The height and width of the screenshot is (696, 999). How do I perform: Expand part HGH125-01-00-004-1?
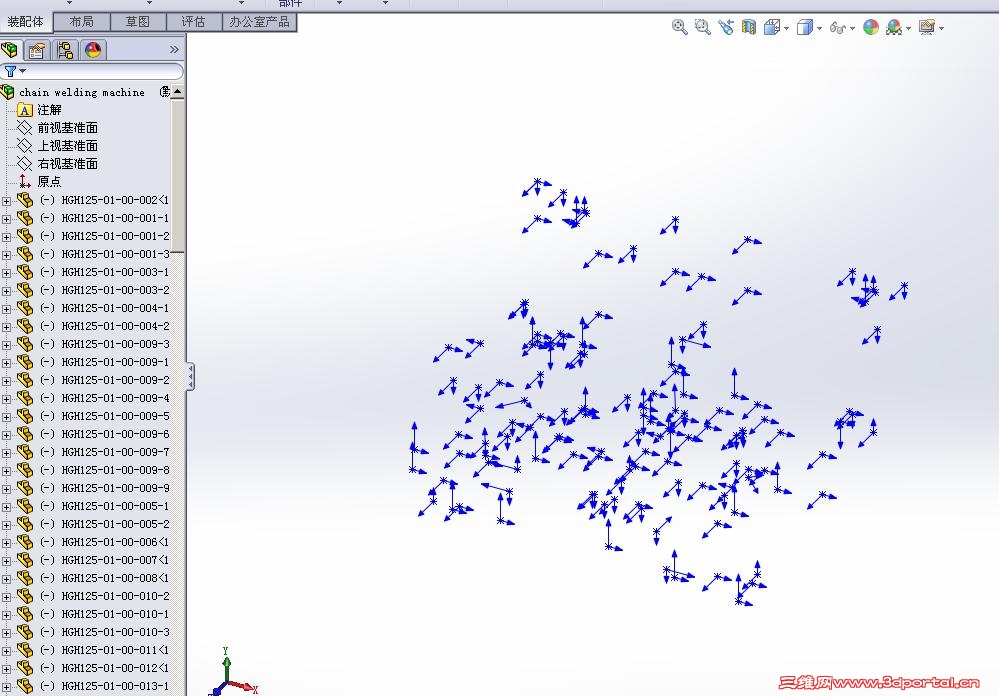coord(6,308)
